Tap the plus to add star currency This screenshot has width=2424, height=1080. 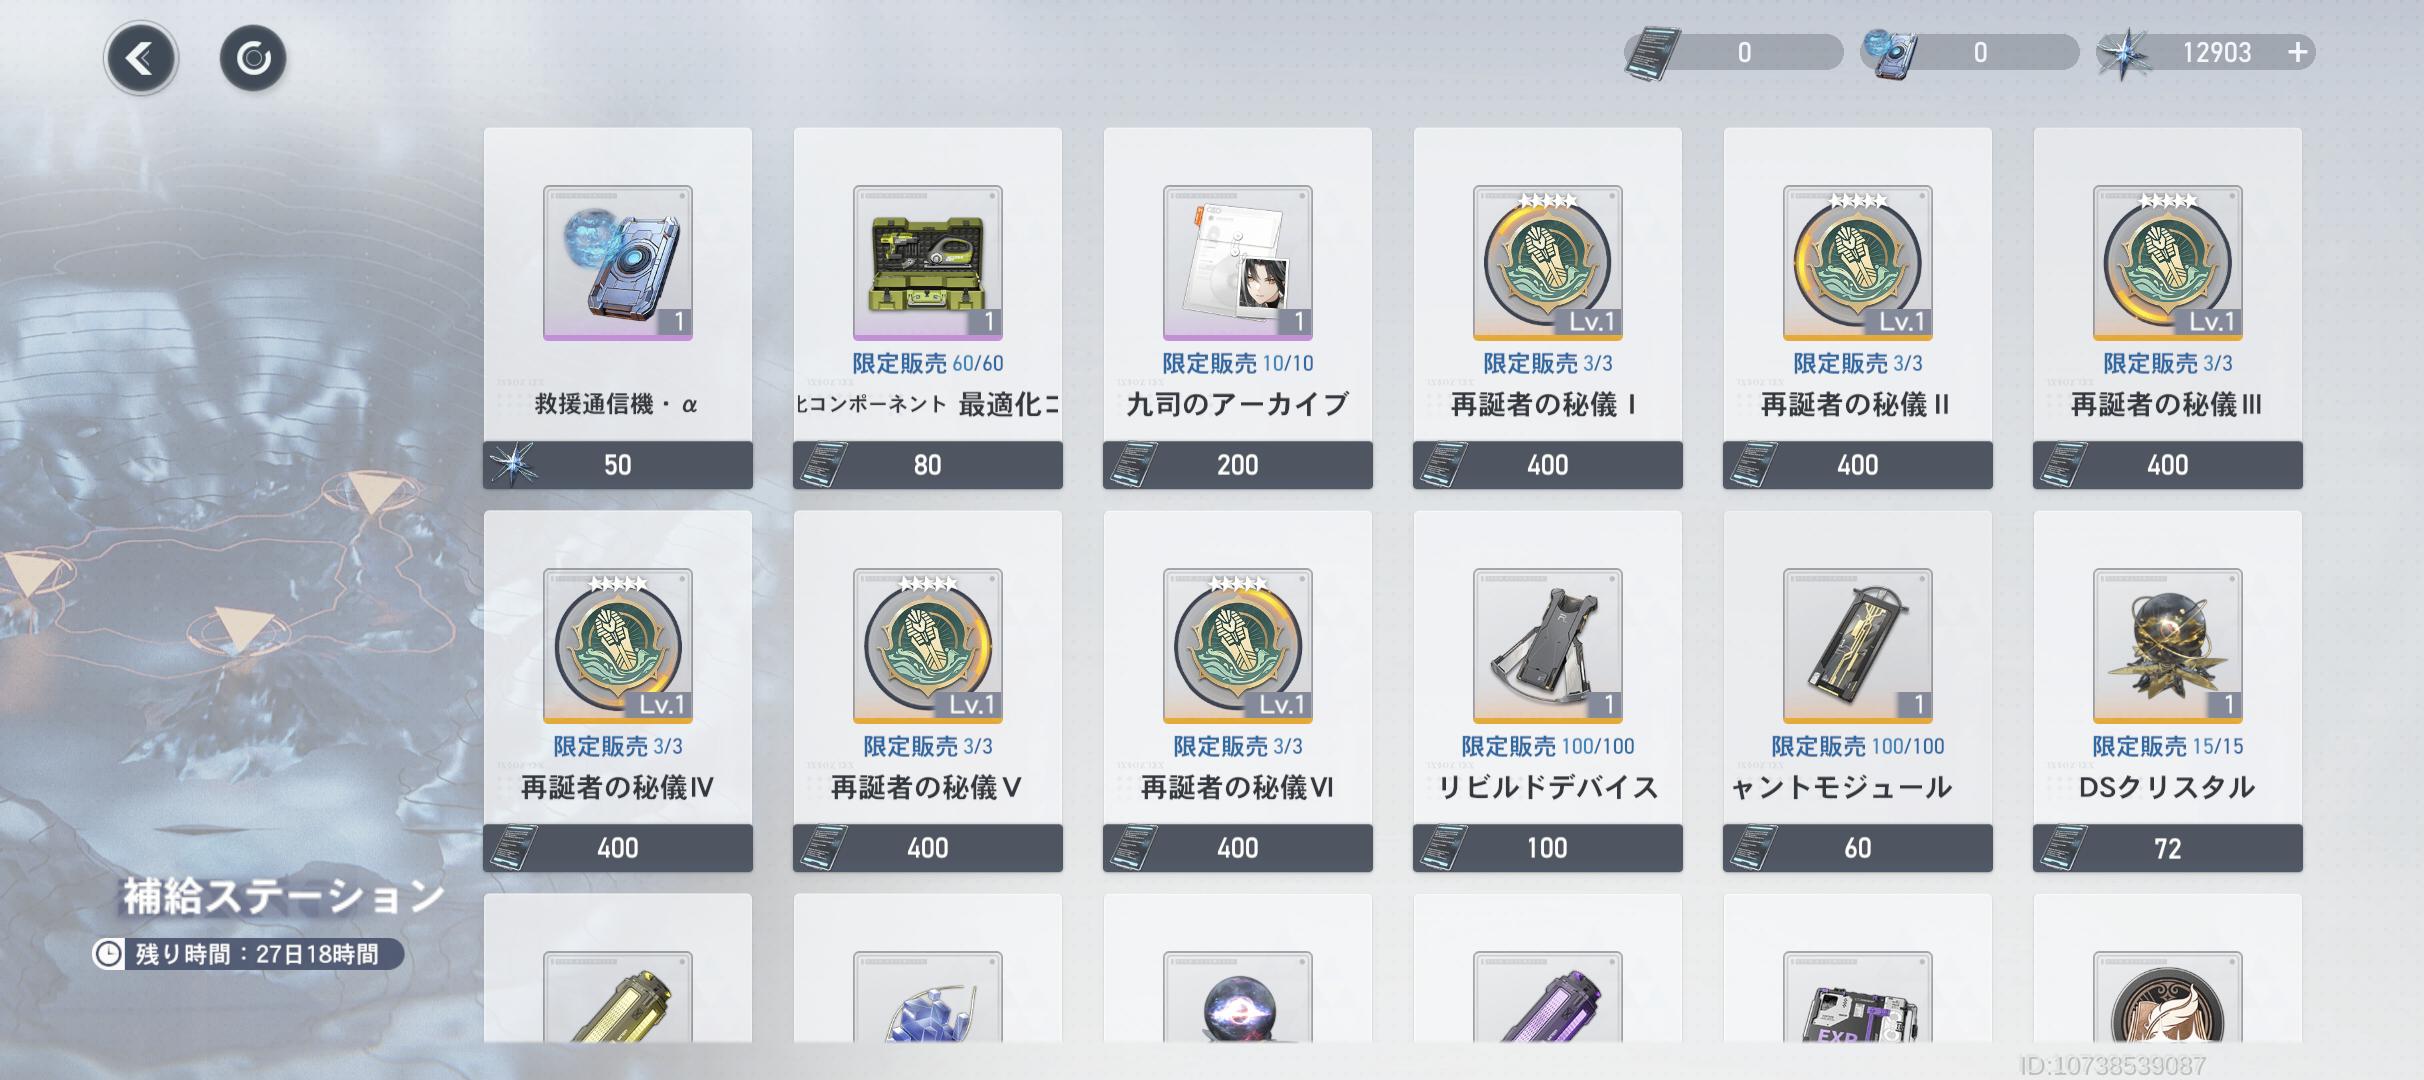coord(2298,52)
